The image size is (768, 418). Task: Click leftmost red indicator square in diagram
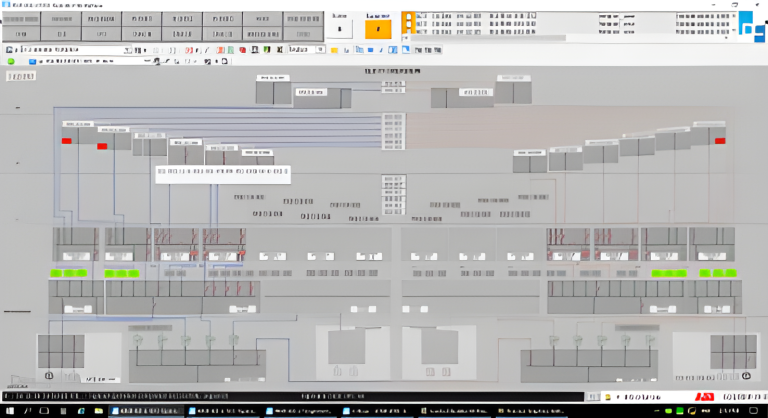(x=67, y=141)
